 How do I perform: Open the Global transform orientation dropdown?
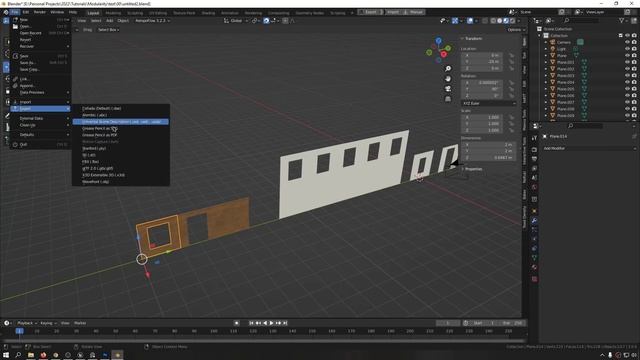[x=236, y=20]
